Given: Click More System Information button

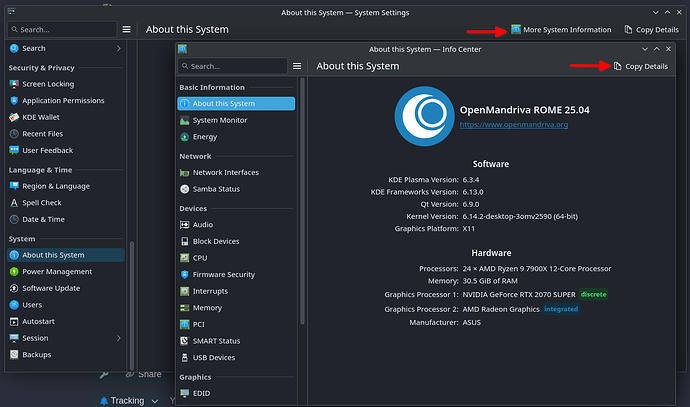Looking at the screenshot, I should 561,29.
